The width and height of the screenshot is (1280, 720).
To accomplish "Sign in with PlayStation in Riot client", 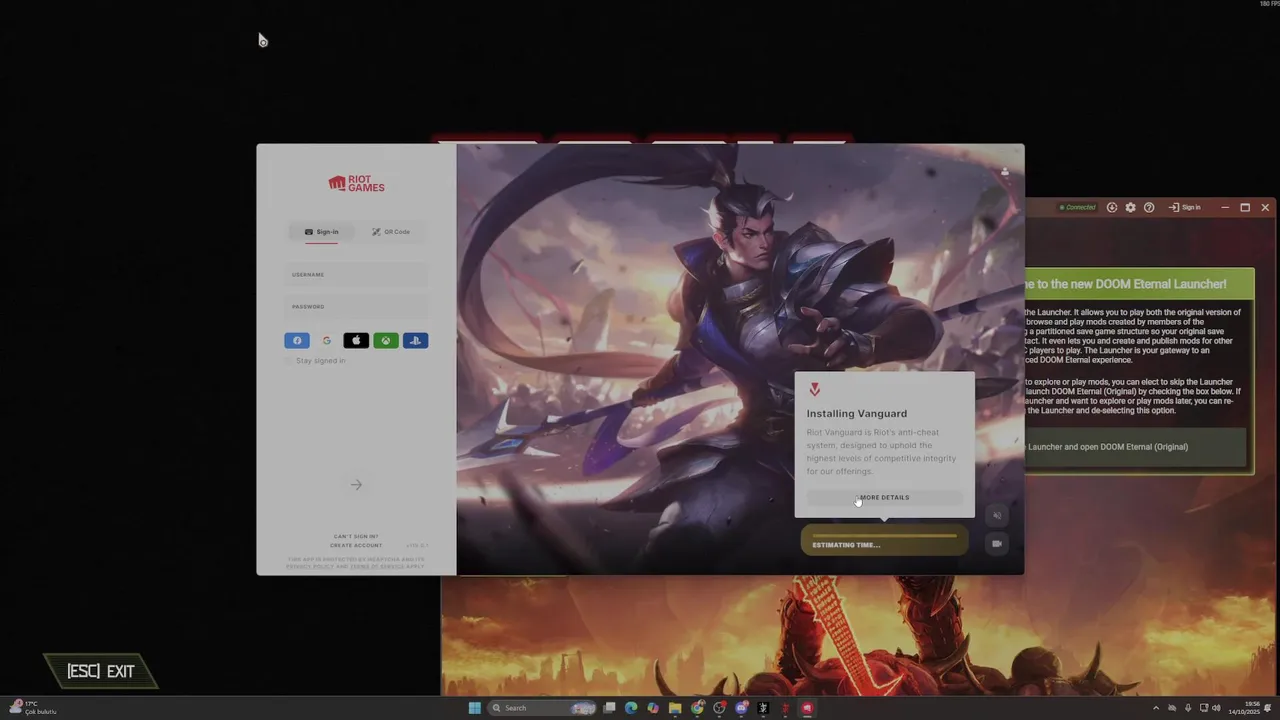I will (416, 341).
